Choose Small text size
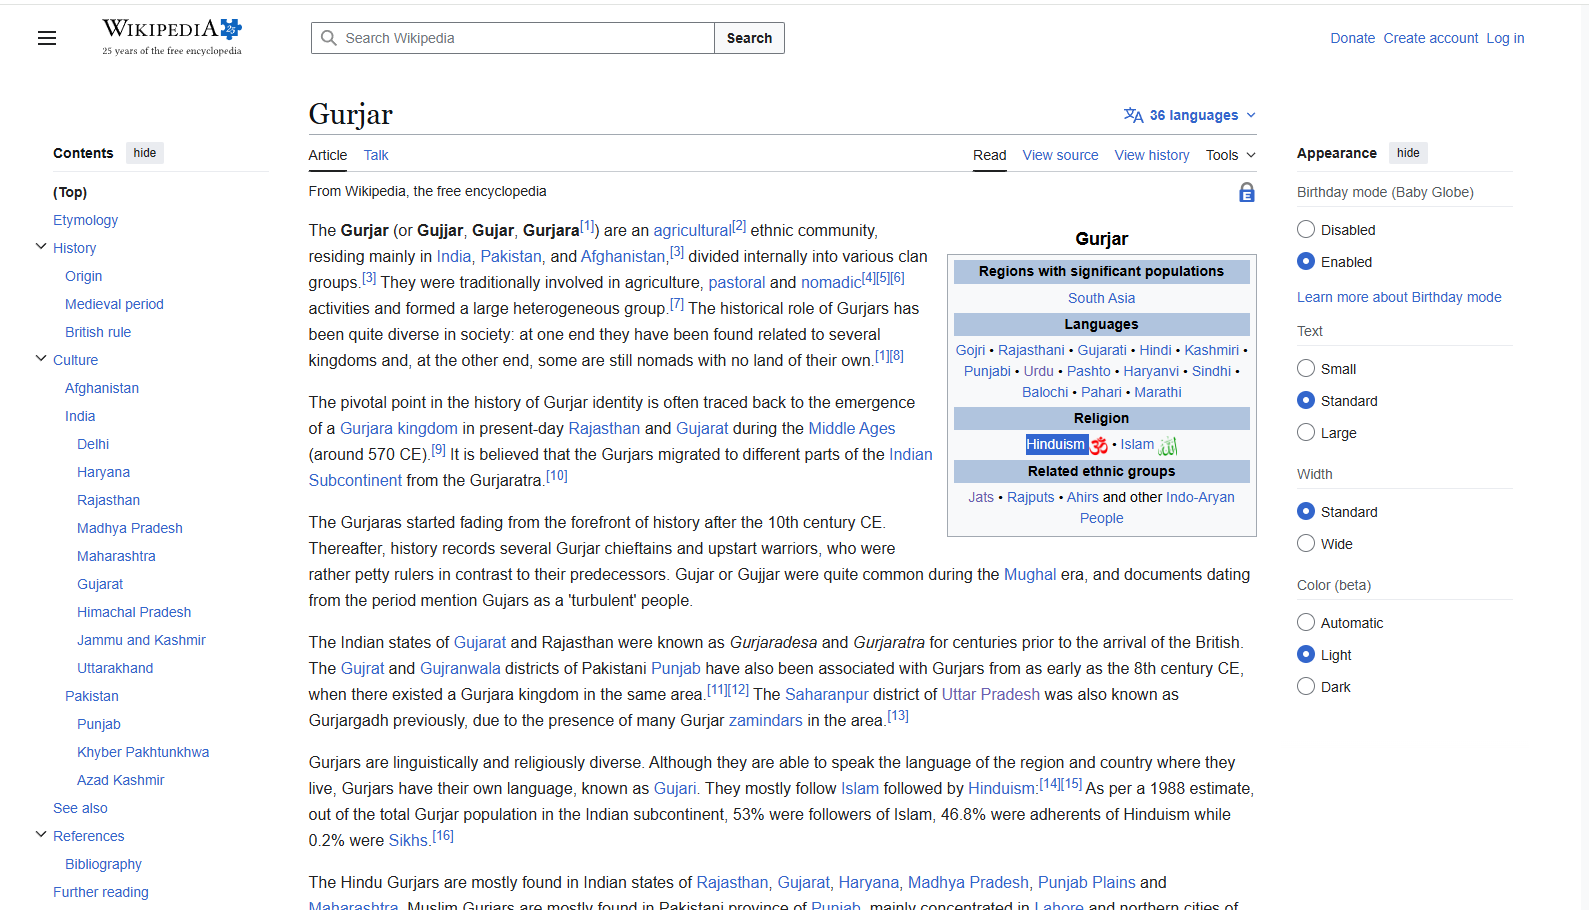The height and width of the screenshot is (910, 1589). 1306,368
